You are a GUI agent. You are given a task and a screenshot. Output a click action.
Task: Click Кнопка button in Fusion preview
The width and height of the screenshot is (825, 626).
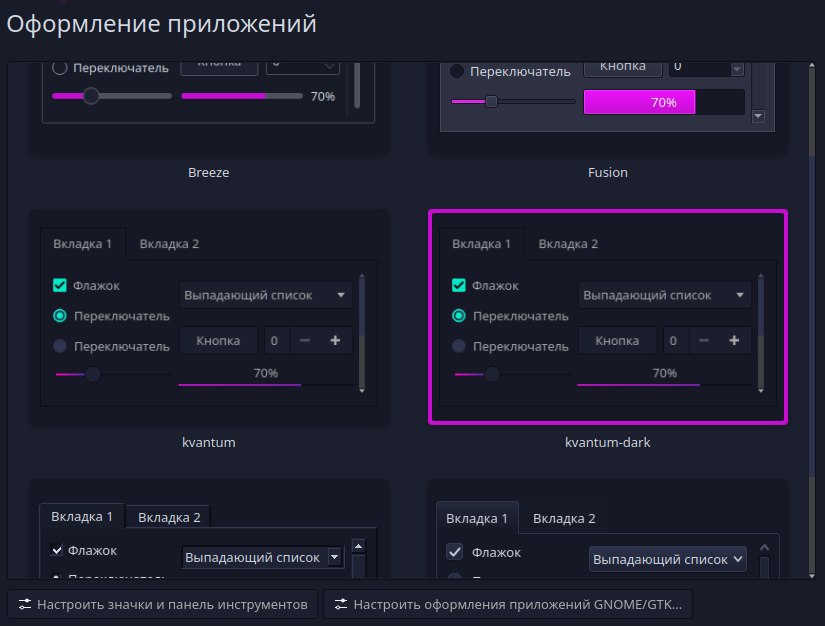[623, 68]
